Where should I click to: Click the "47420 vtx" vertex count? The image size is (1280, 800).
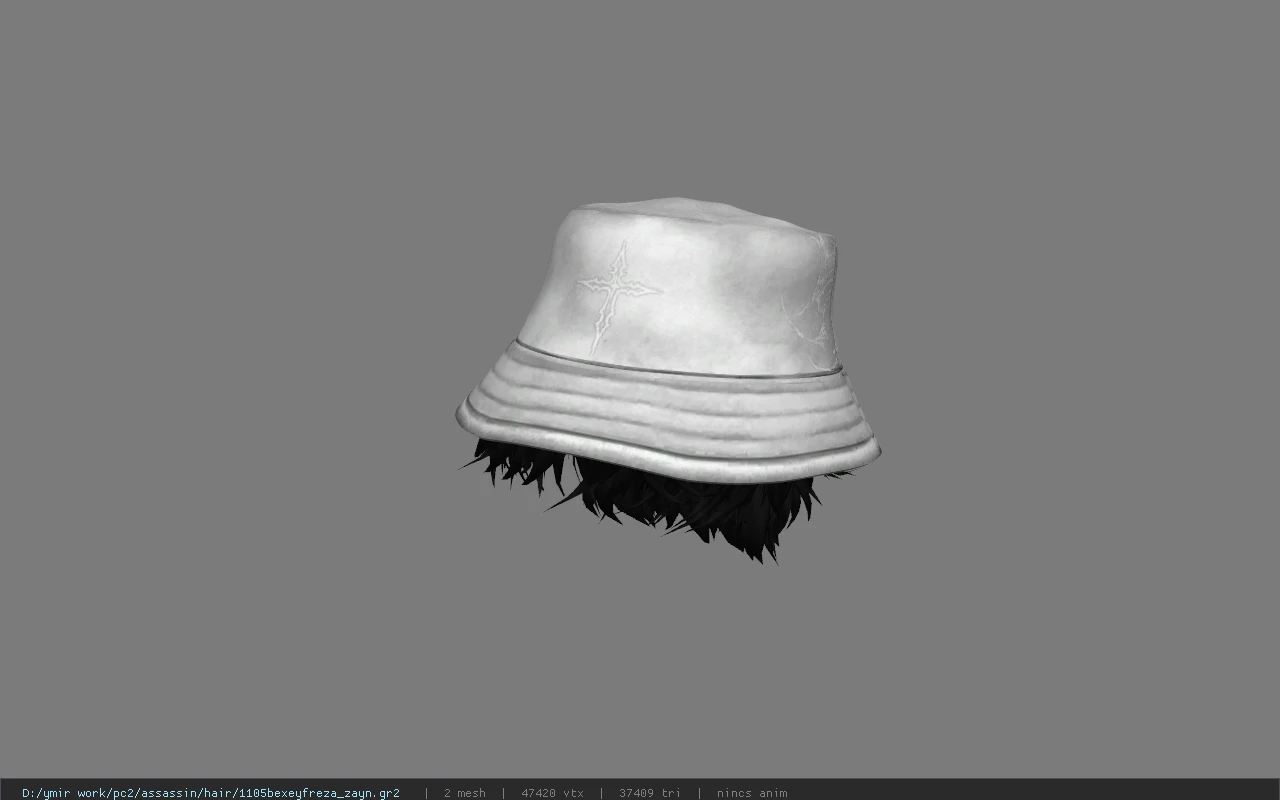click(x=552, y=793)
